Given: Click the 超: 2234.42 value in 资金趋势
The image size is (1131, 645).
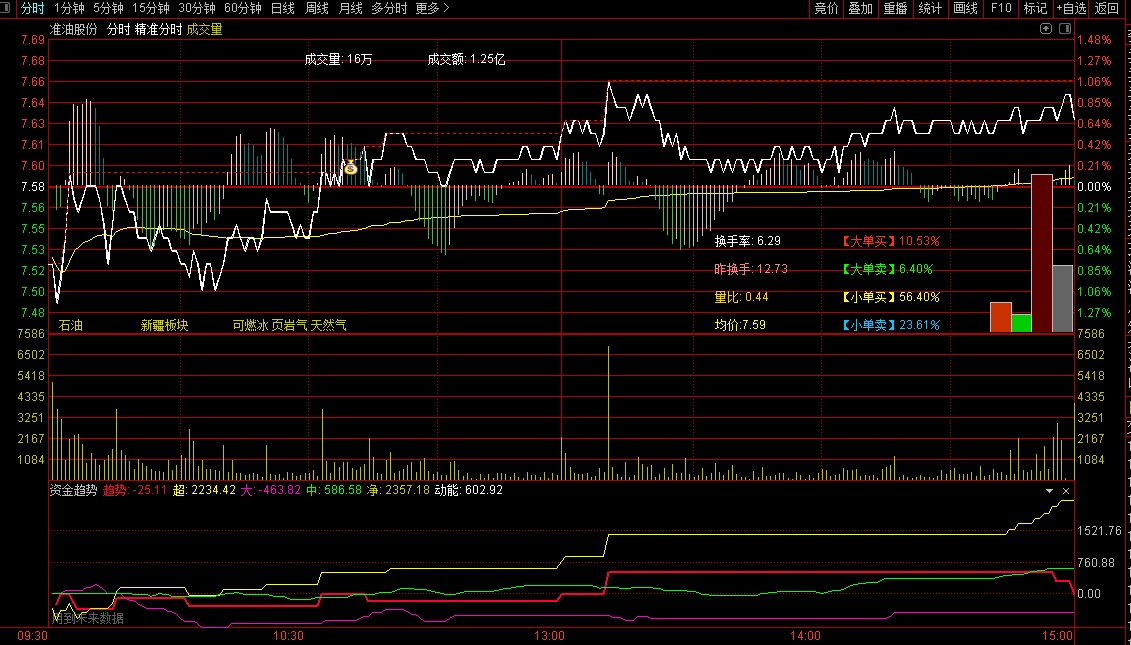Looking at the screenshot, I should point(205,491).
